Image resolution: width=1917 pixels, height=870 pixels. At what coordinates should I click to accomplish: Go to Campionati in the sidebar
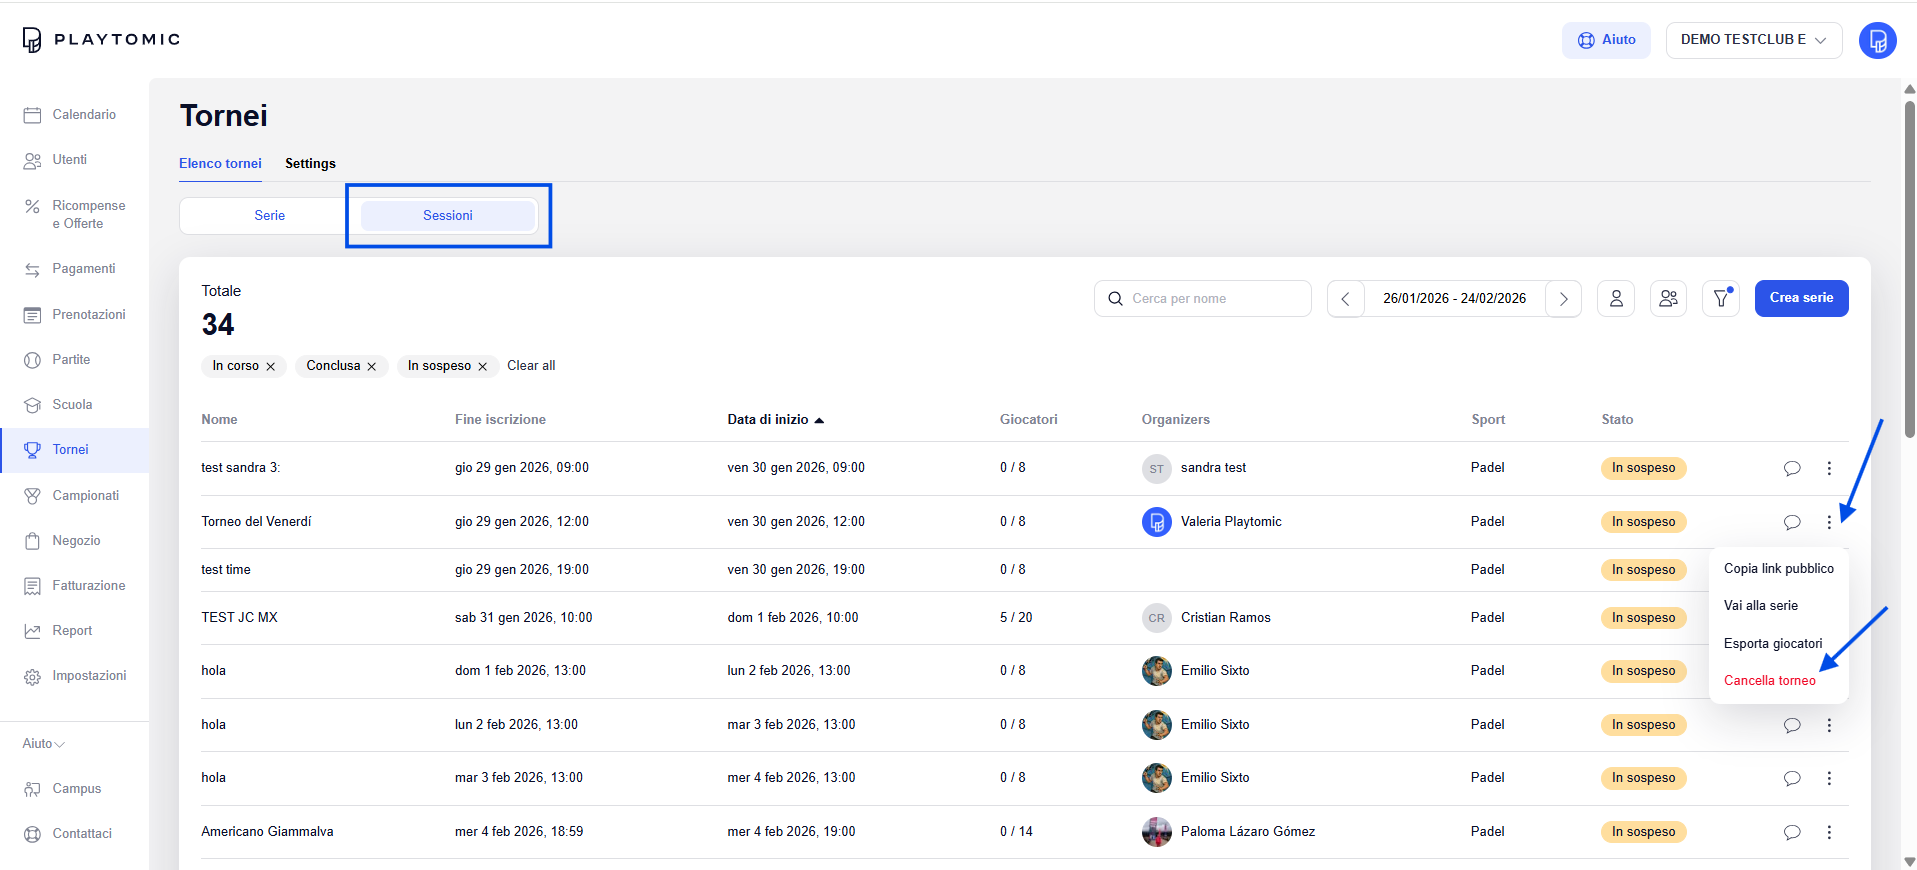85,496
